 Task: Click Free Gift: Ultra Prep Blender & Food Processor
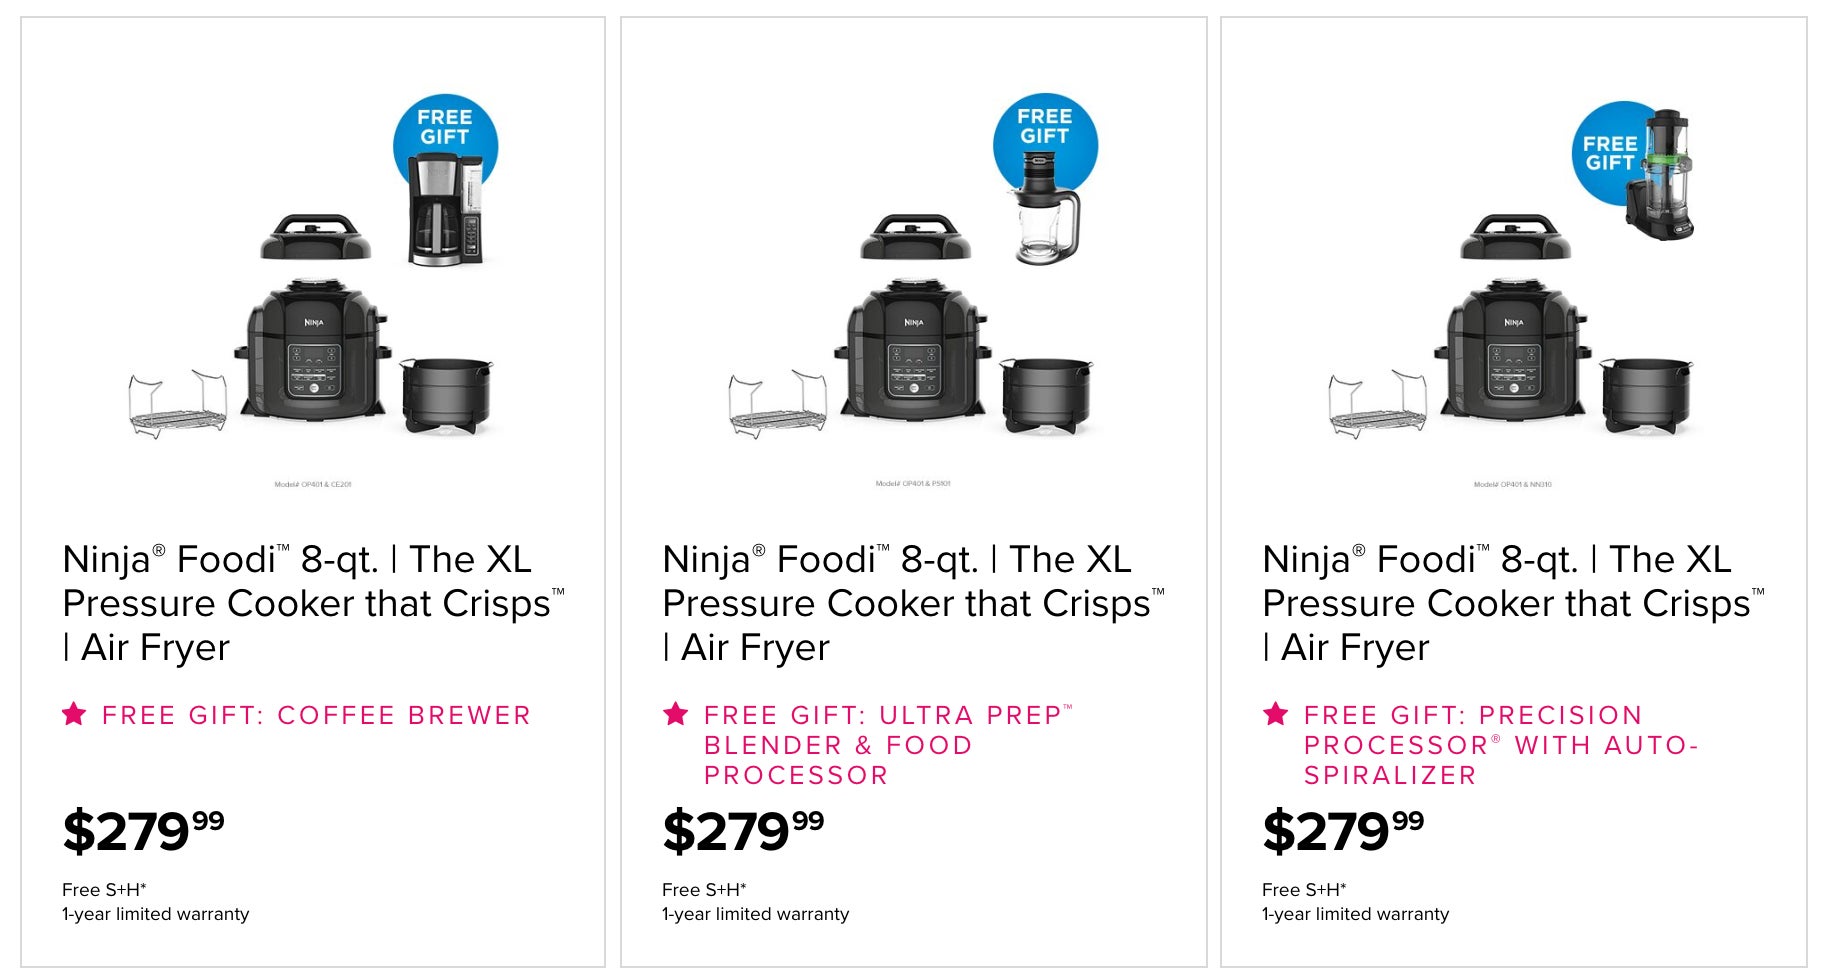888,745
